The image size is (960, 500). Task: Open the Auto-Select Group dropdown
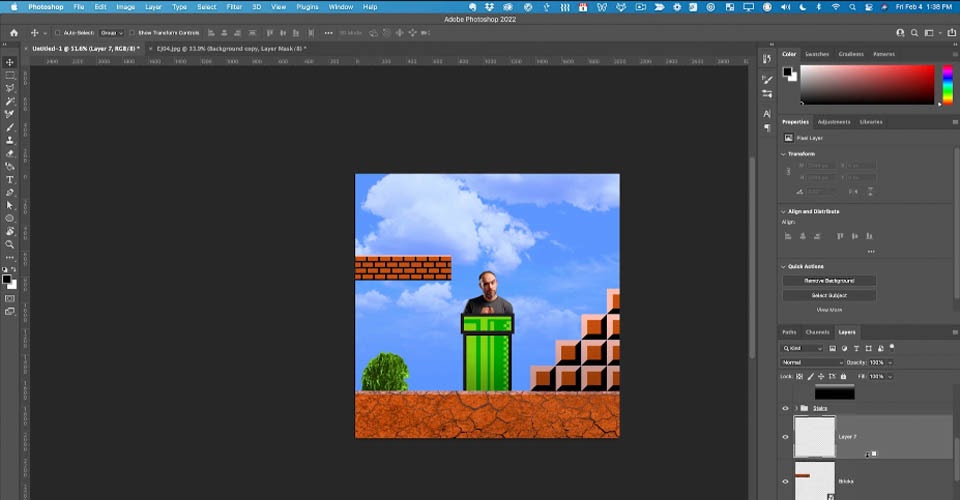[x=111, y=33]
